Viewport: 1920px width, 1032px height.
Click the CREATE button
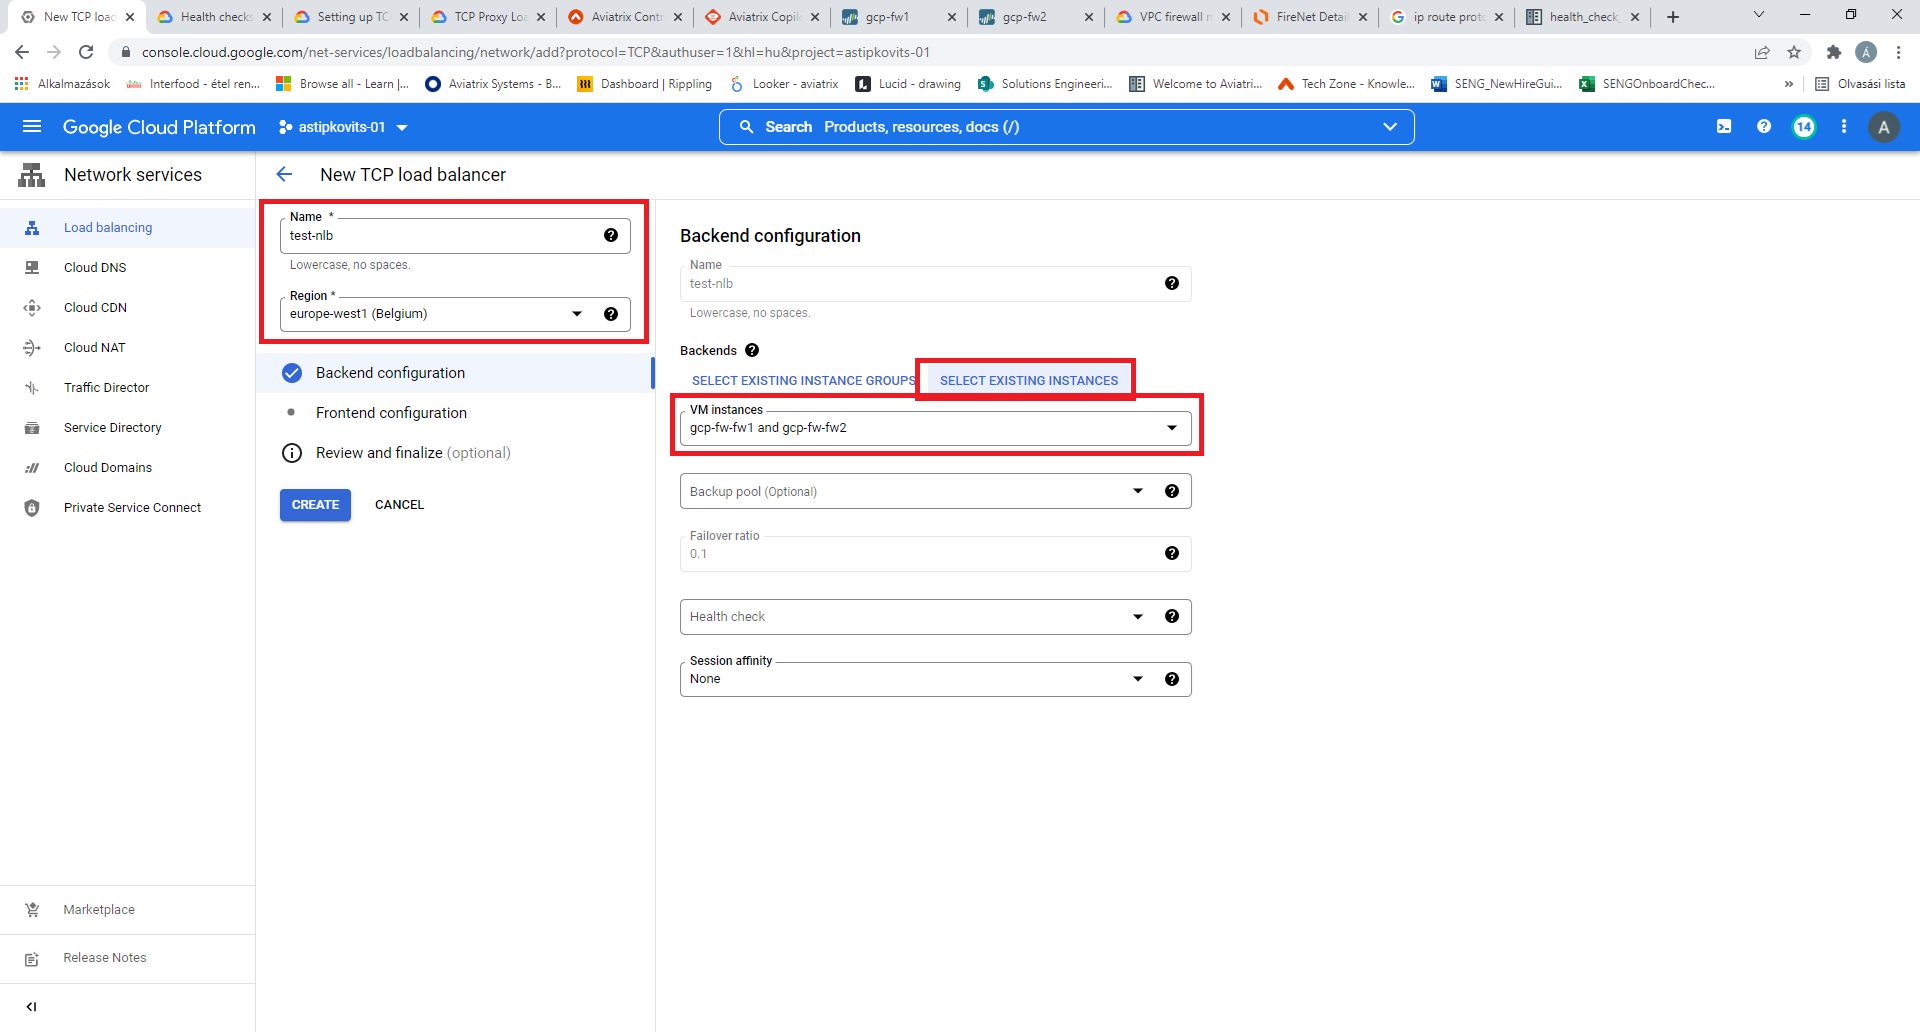[315, 505]
